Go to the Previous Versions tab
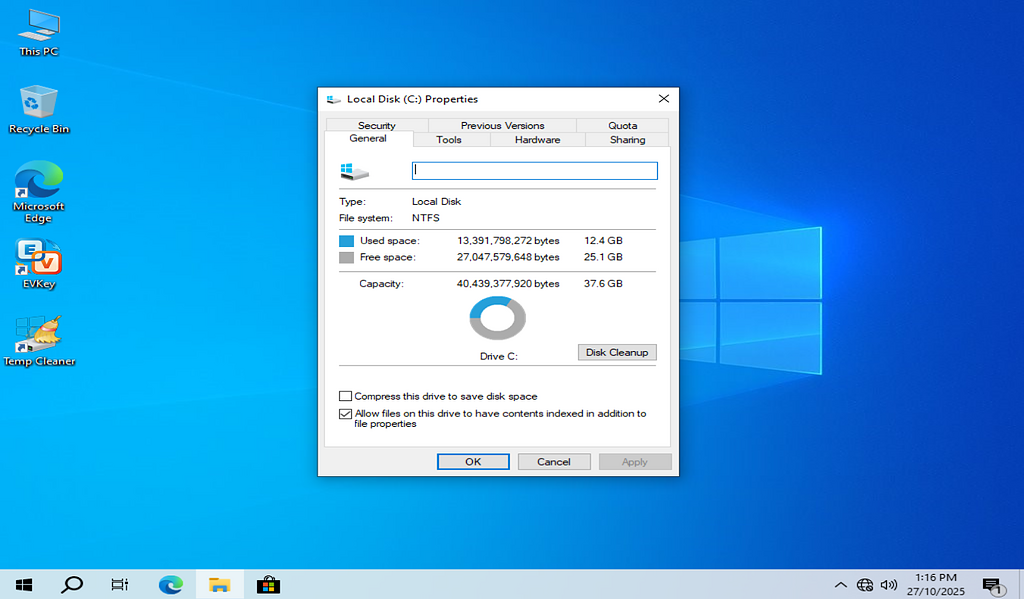 [x=502, y=126]
